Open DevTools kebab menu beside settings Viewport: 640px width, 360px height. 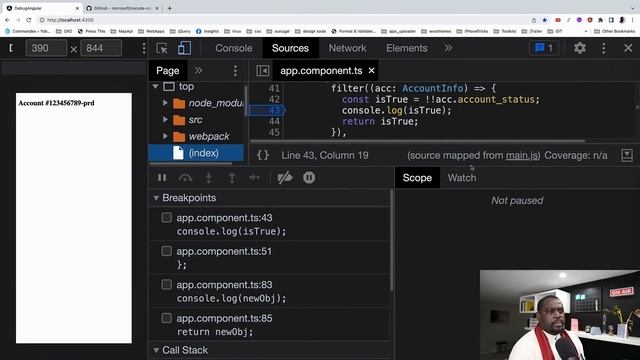pos(604,48)
